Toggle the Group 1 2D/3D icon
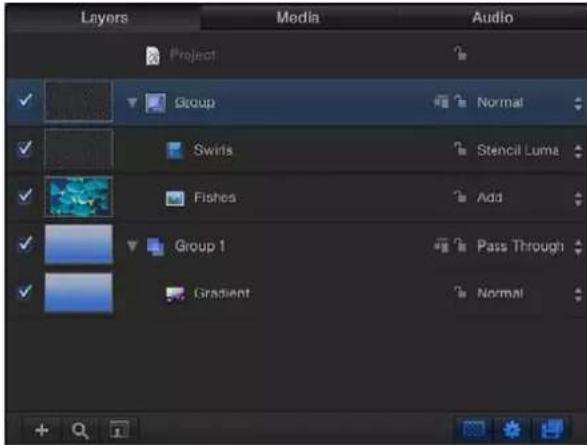The width and height of the screenshot is (587, 445). (441, 246)
